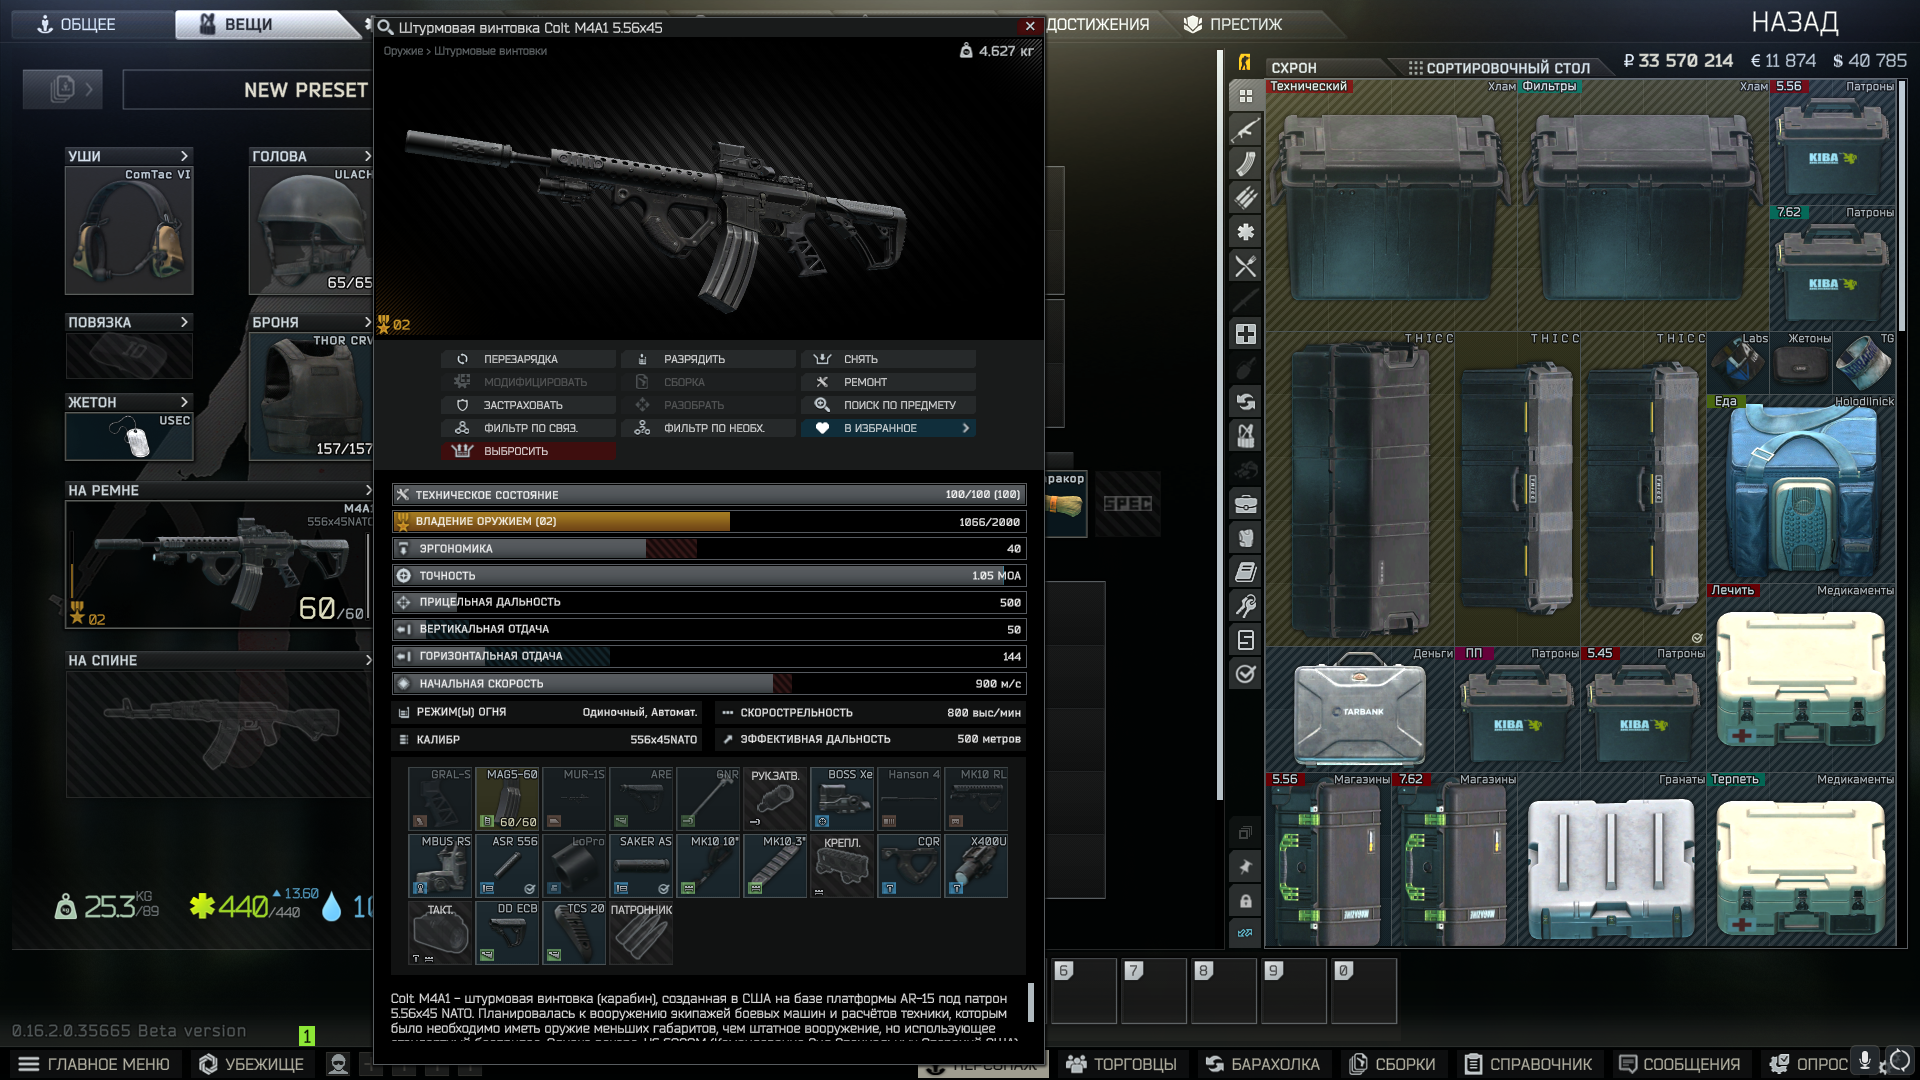Filter stash by briefcase containers icon

(x=1245, y=504)
